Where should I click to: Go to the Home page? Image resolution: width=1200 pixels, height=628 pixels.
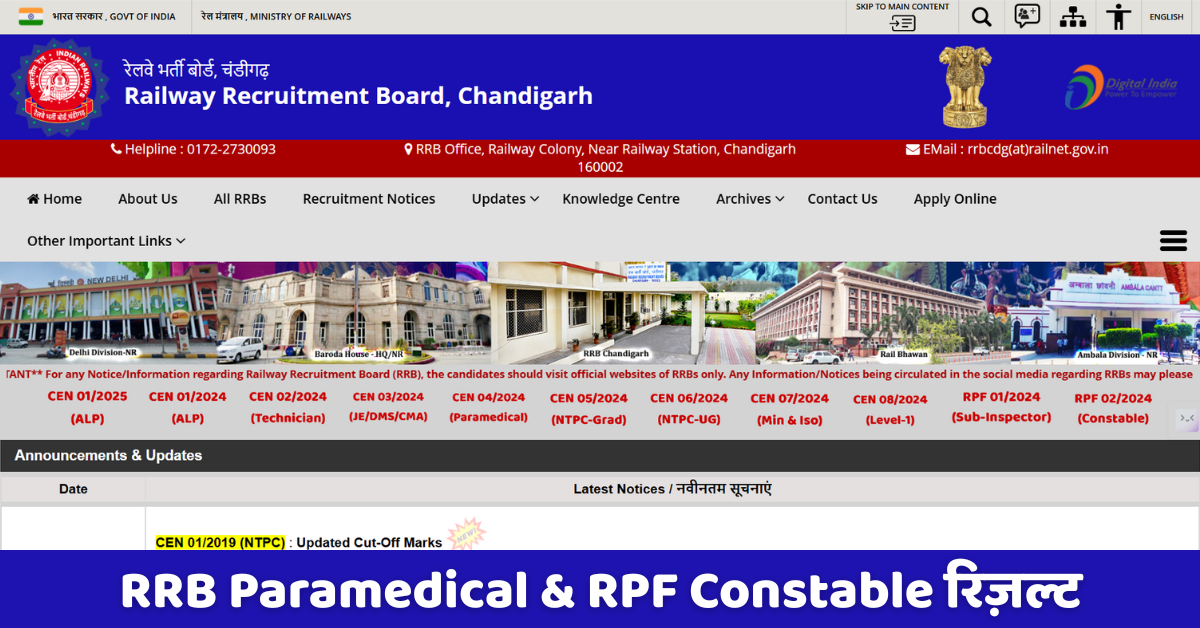click(54, 199)
